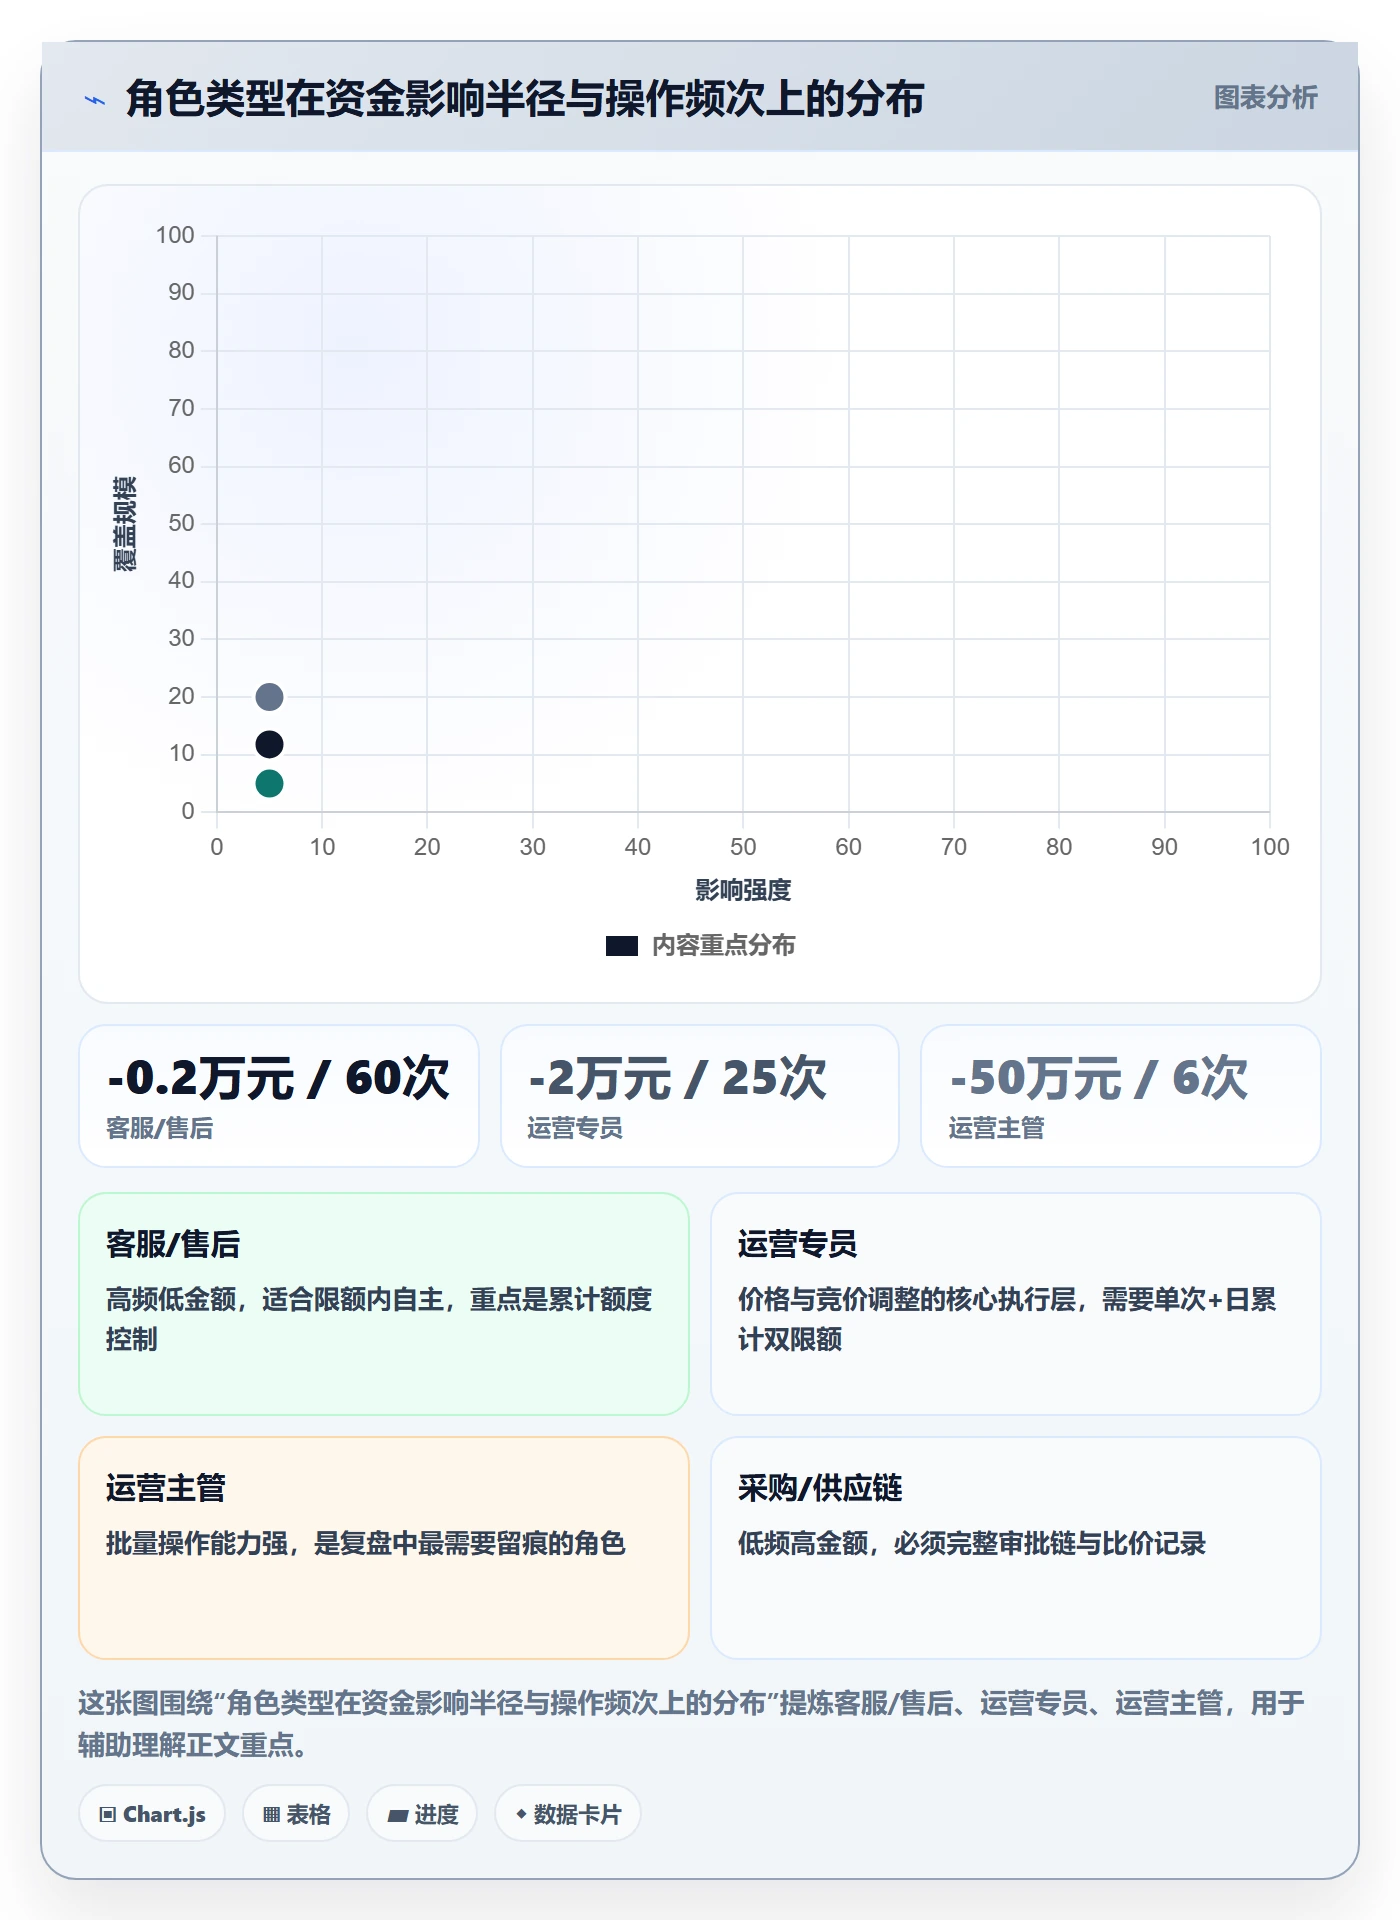Click the 运营专员 label under -2万元
This screenshot has width=1400, height=1920.
click(x=575, y=1128)
